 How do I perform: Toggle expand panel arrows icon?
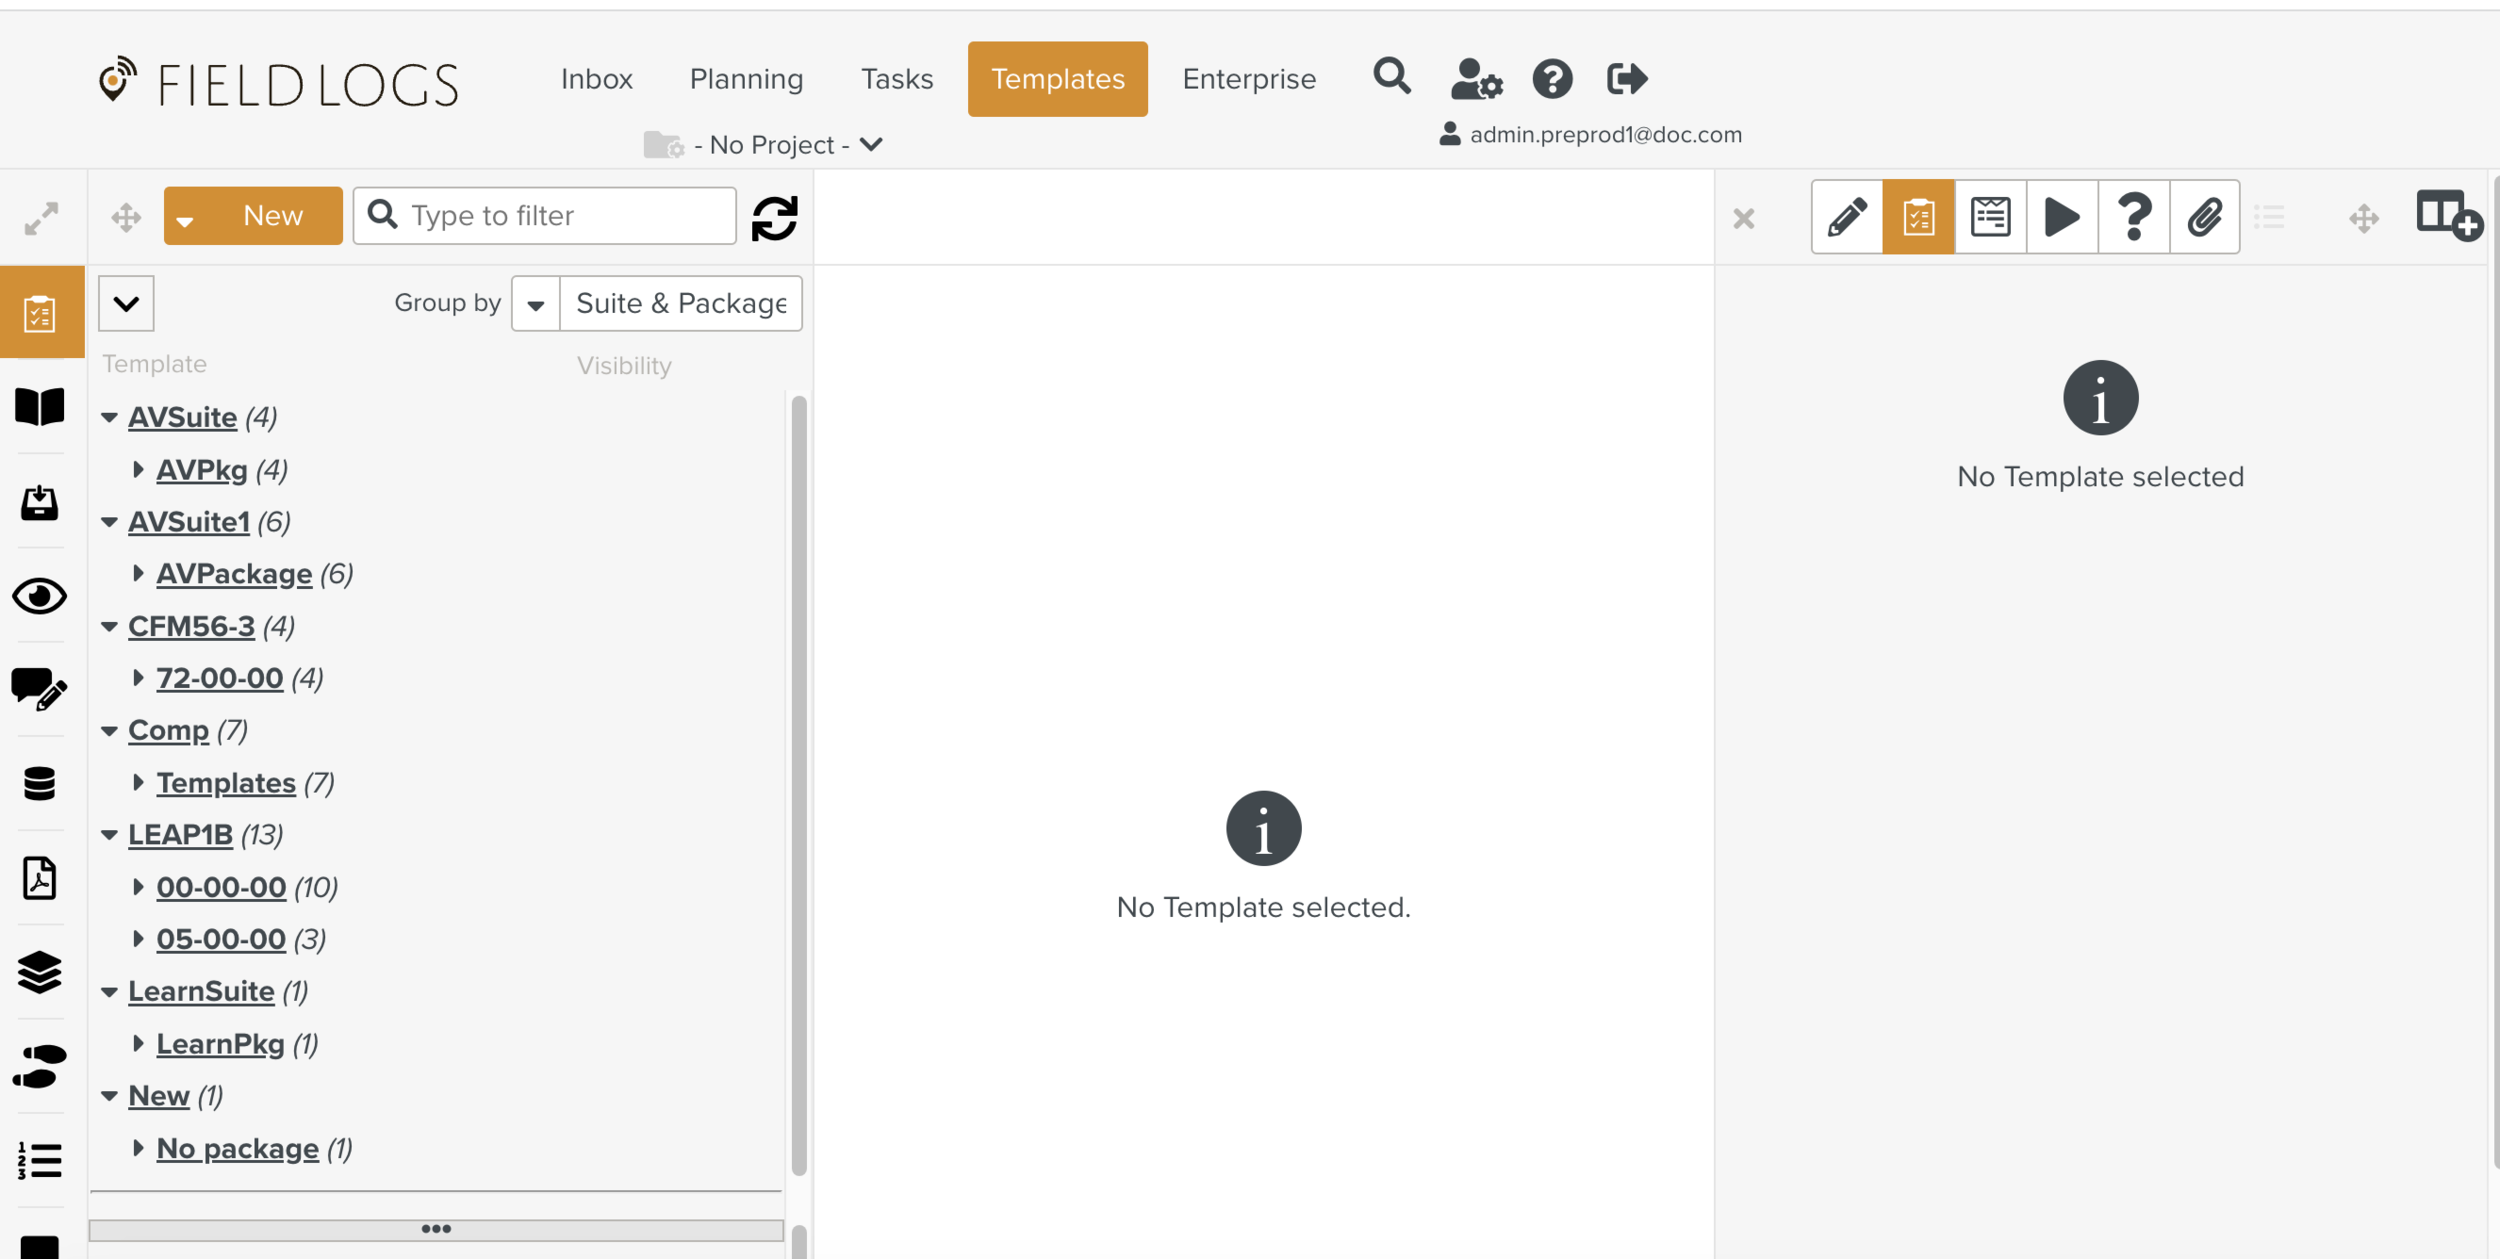click(x=41, y=218)
